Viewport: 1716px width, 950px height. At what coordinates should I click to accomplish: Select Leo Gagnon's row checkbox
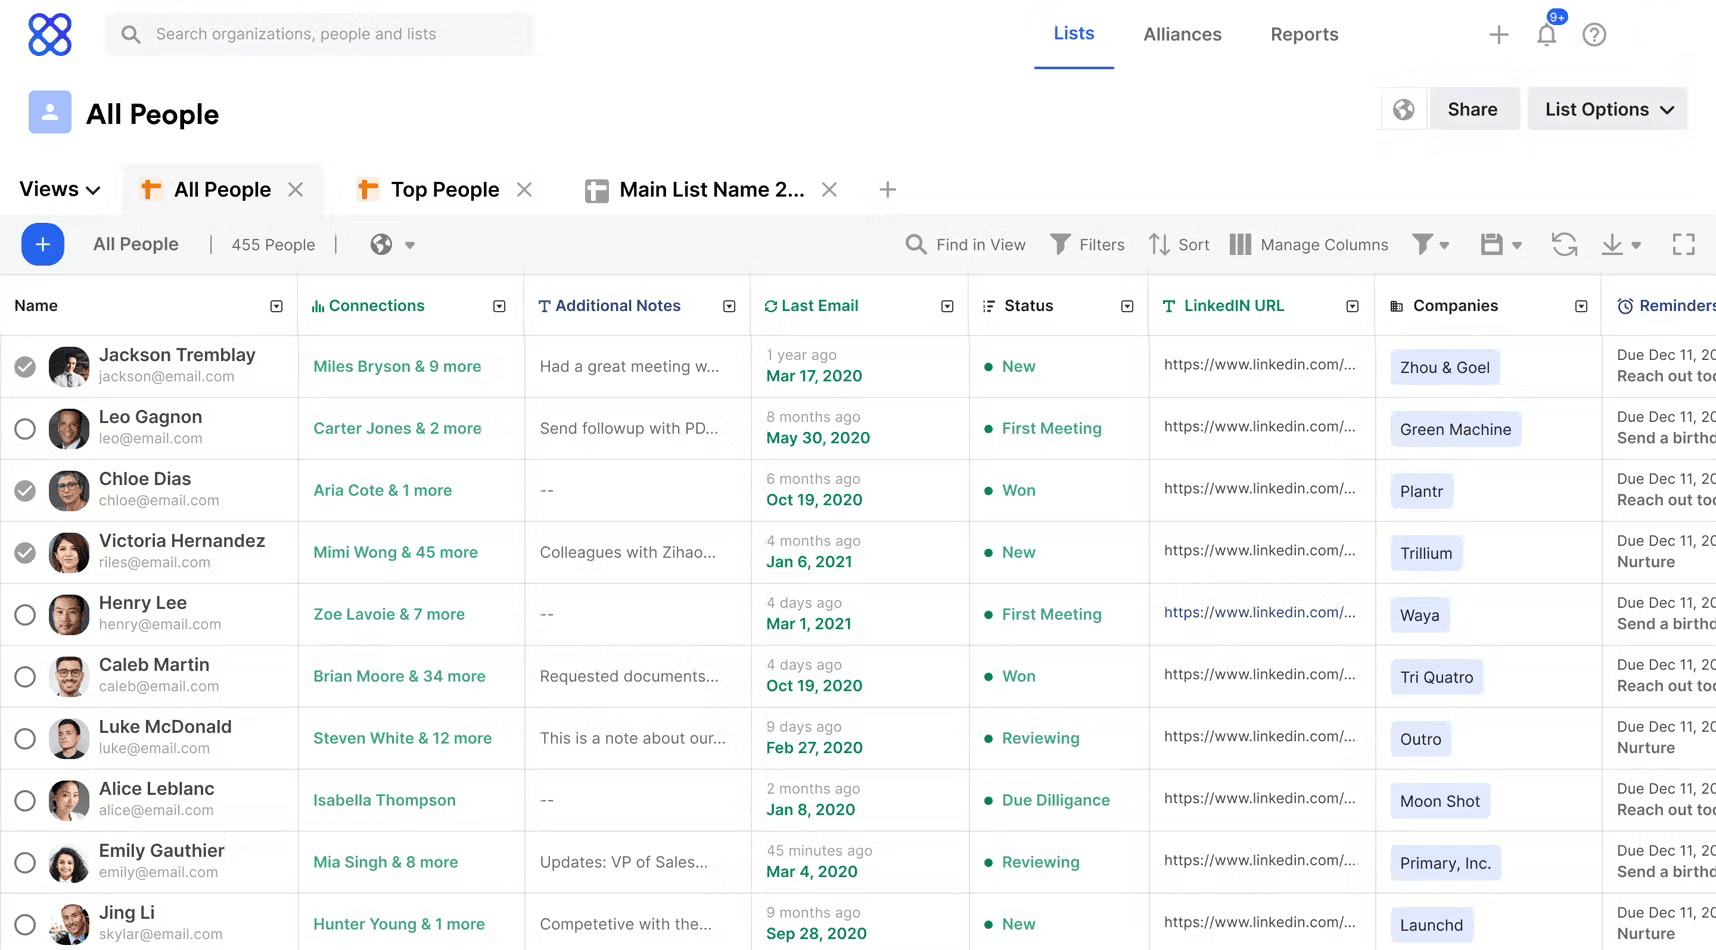[x=25, y=429]
